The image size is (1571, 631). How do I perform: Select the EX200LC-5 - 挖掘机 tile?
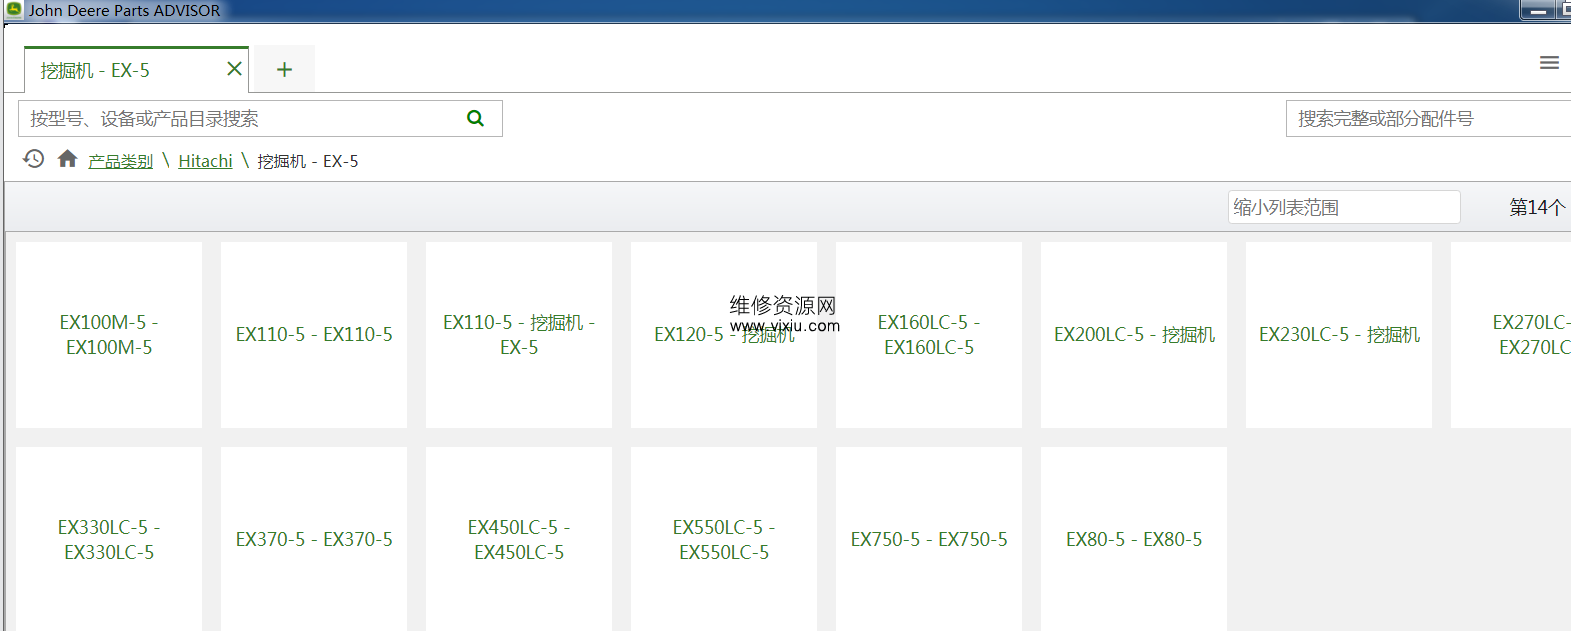pyautogui.click(x=1134, y=335)
